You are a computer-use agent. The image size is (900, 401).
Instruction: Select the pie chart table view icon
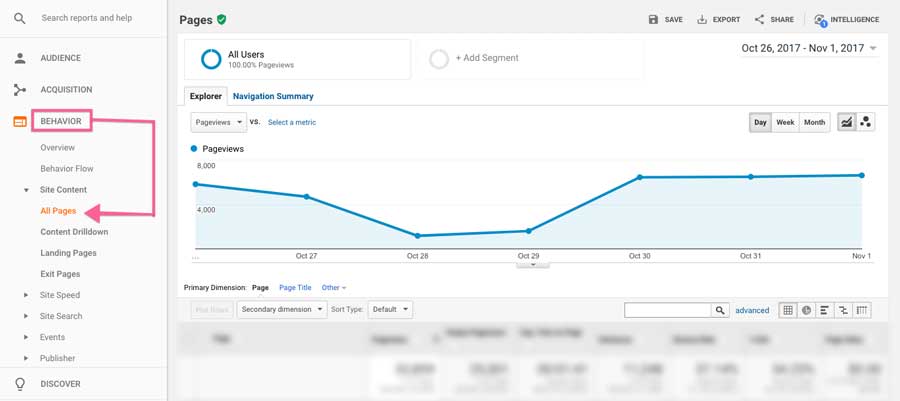[x=806, y=310]
